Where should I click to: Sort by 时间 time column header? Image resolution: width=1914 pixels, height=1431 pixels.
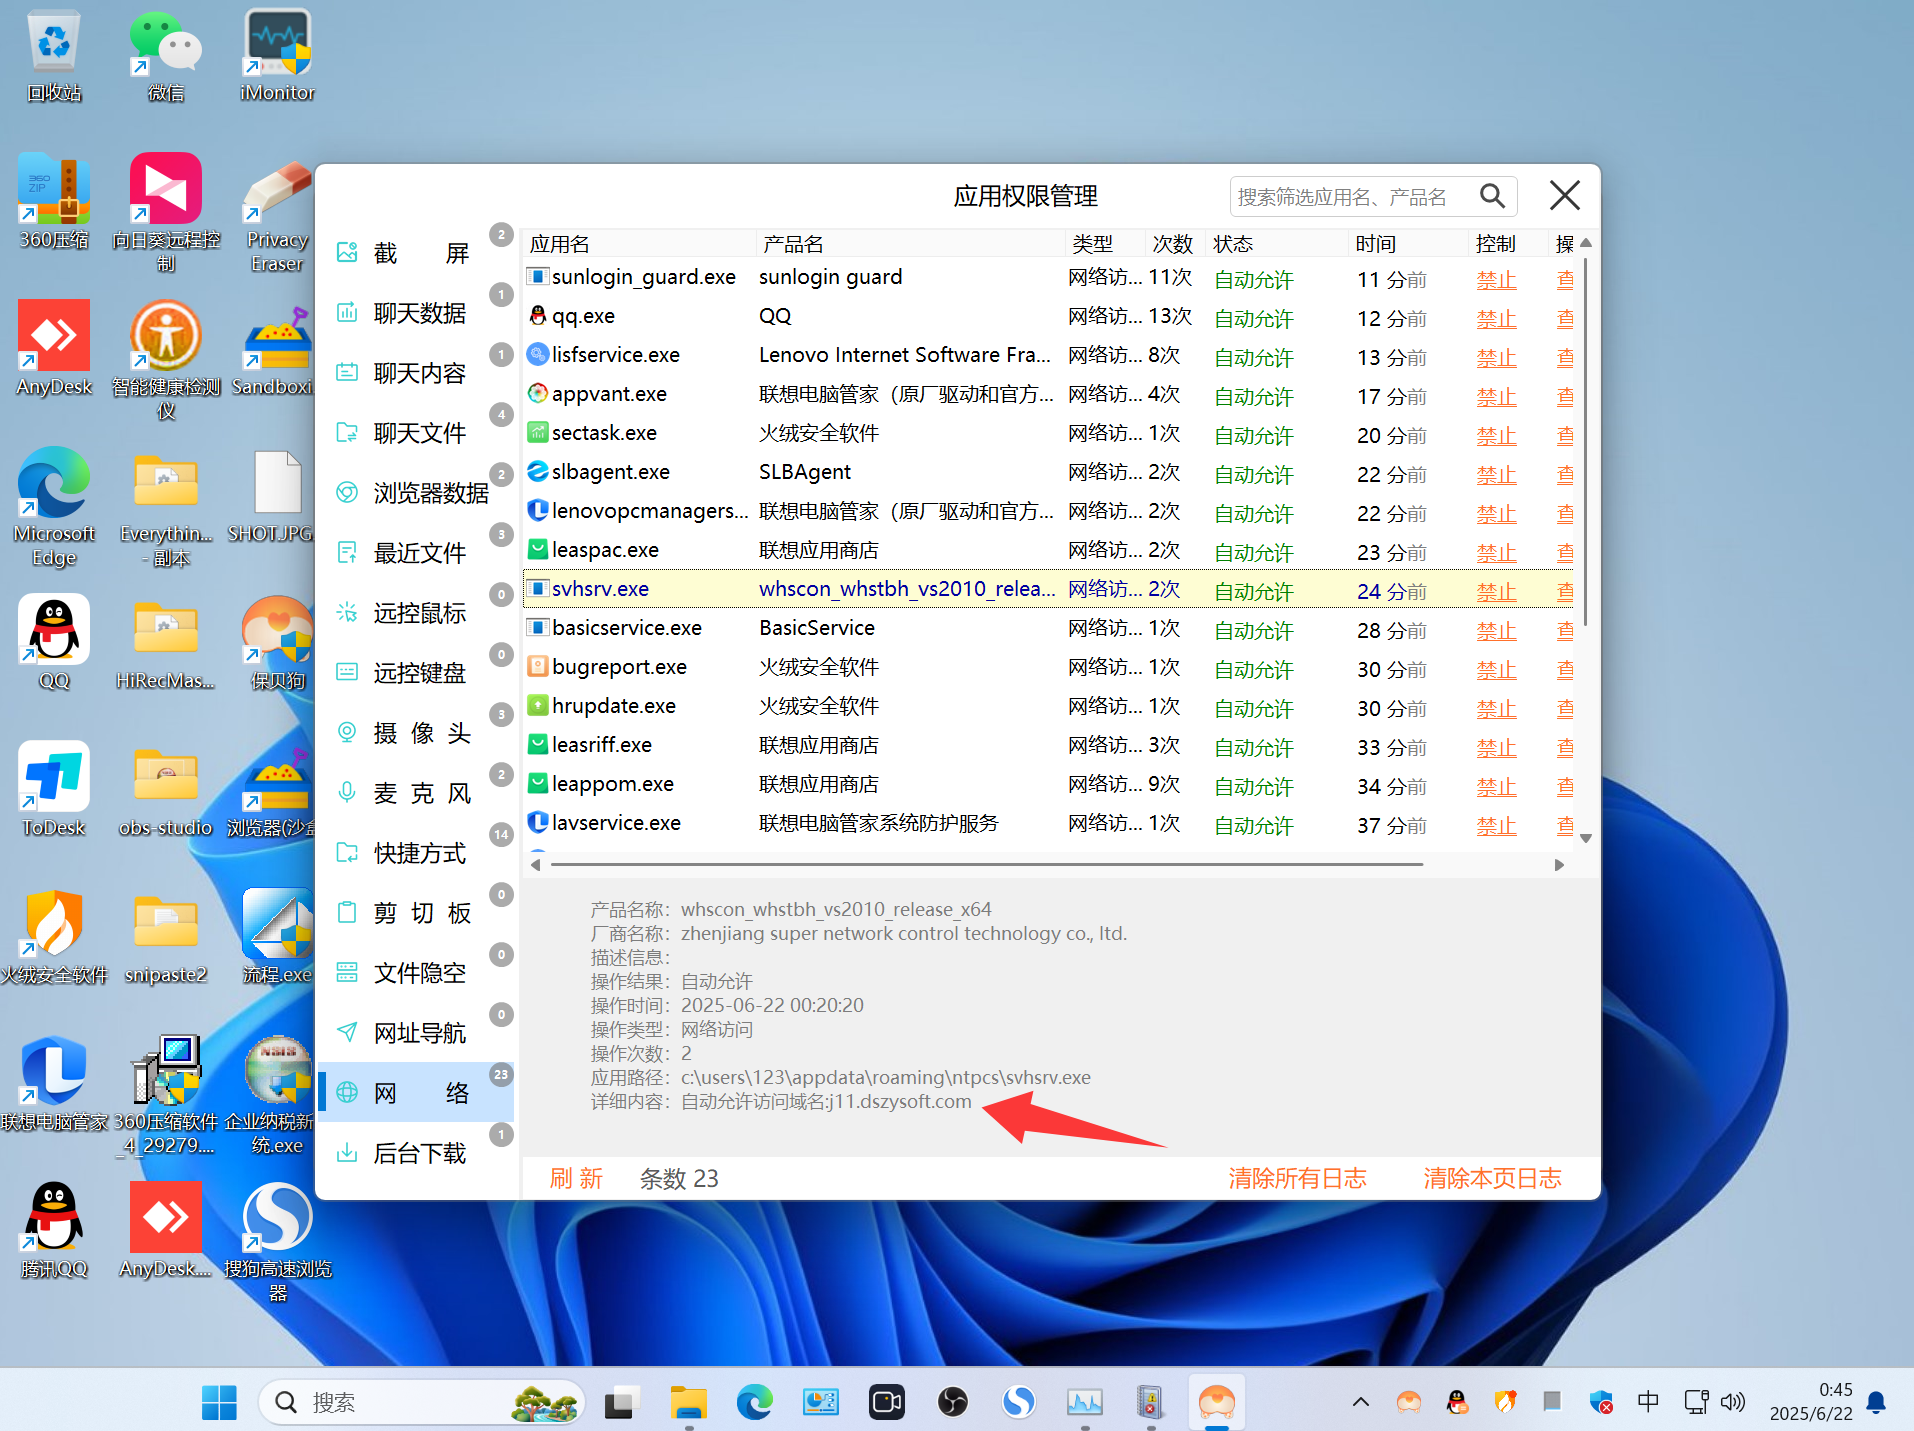(1408, 243)
